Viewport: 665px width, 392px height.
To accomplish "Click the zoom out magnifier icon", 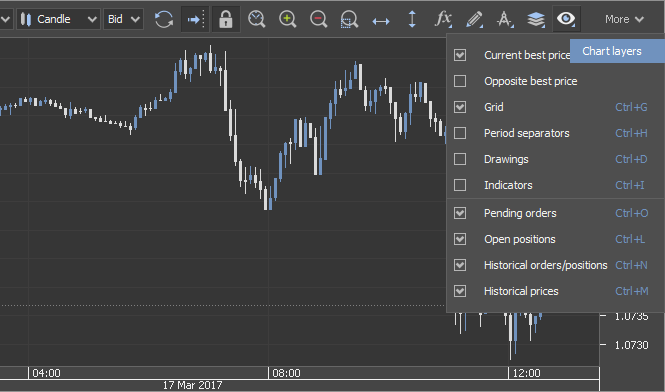I will tap(319, 19).
